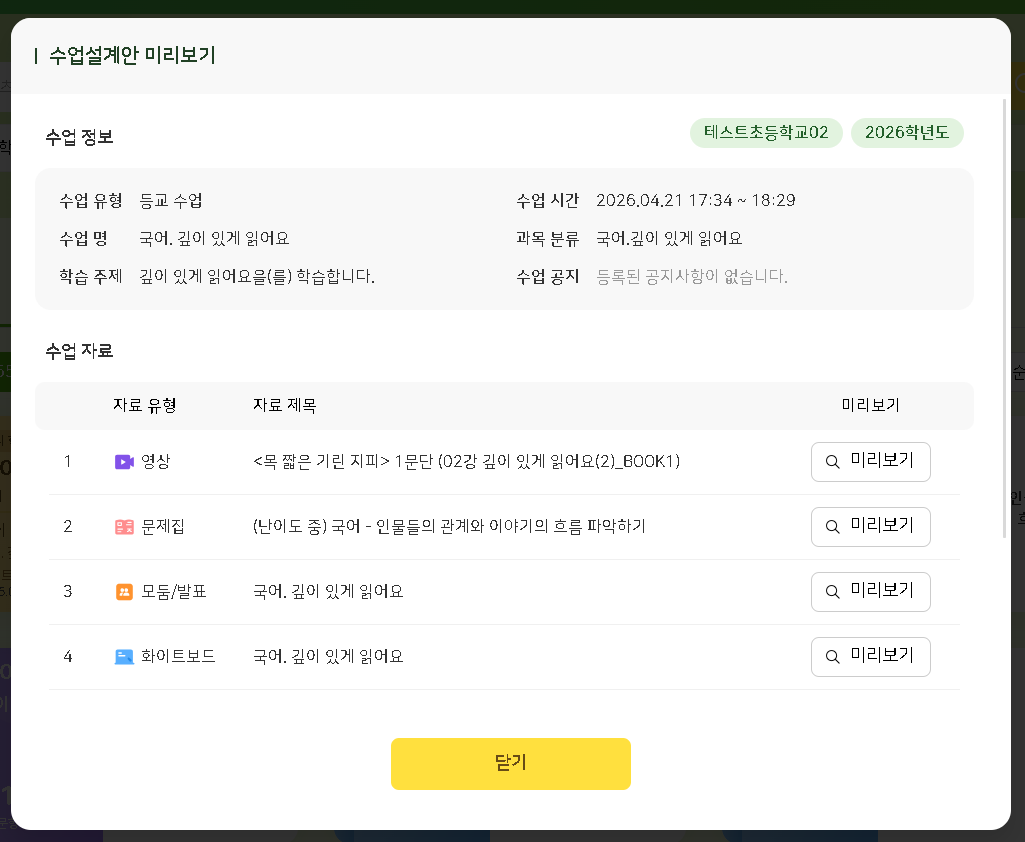Click the class time 2026.04.21 17:34 ~ 18:29
The height and width of the screenshot is (842, 1025).
[x=695, y=200]
